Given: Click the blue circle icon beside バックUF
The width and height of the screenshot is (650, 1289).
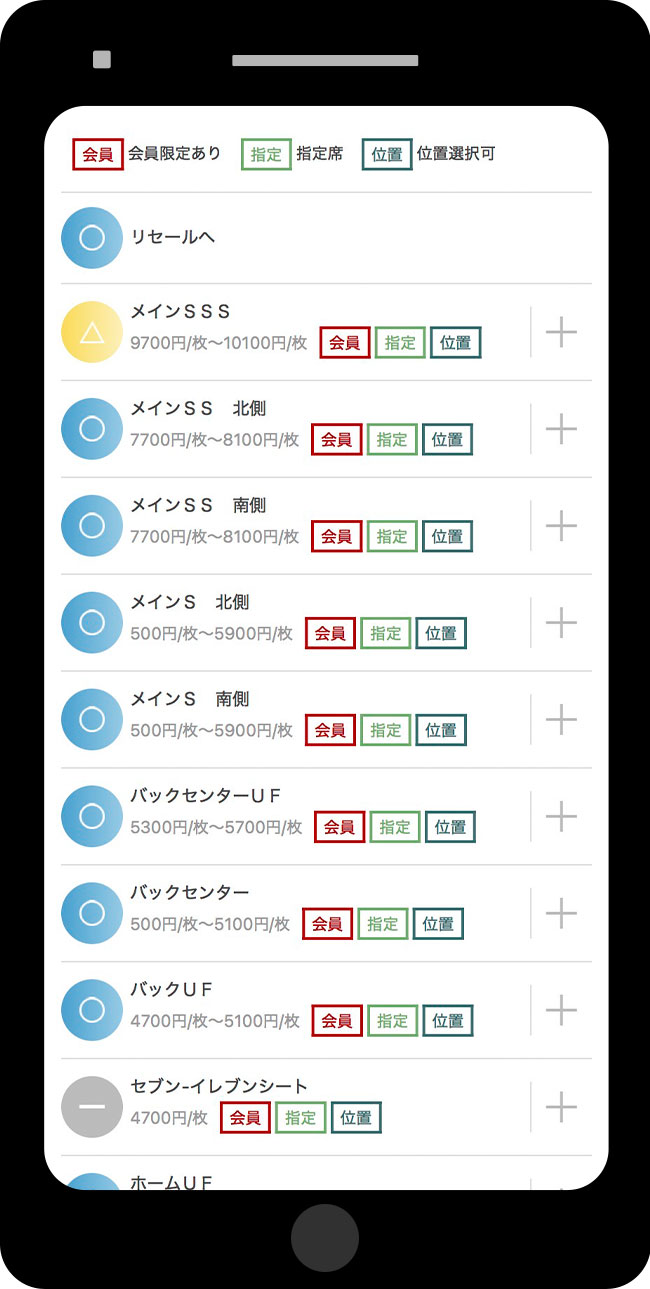Looking at the screenshot, I should coord(91,1010).
